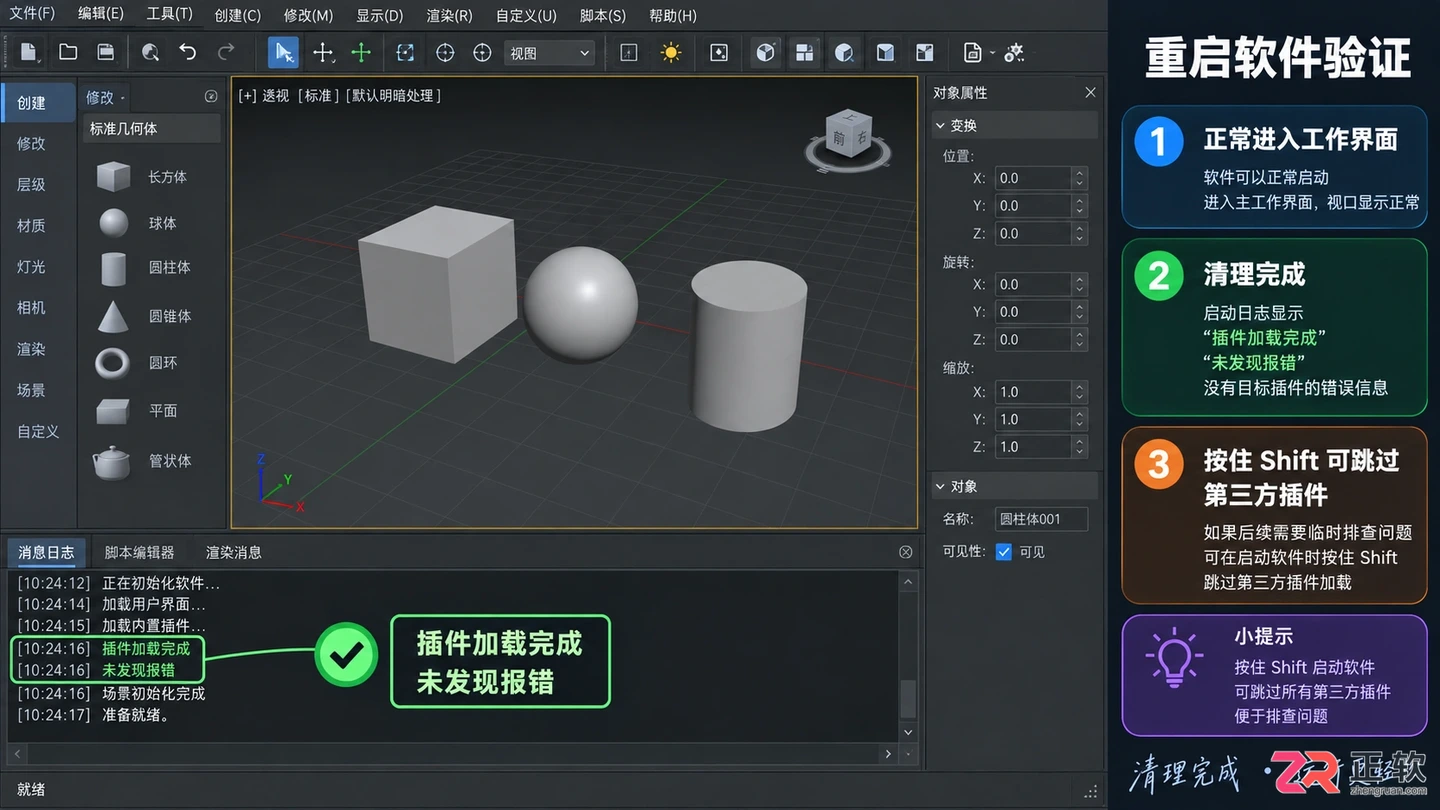Image resolution: width=1440 pixels, height=810 pixels.
Task: Open the 透视 perspective viewport menu
Action: pyautogui.click(x=276, y=96)
